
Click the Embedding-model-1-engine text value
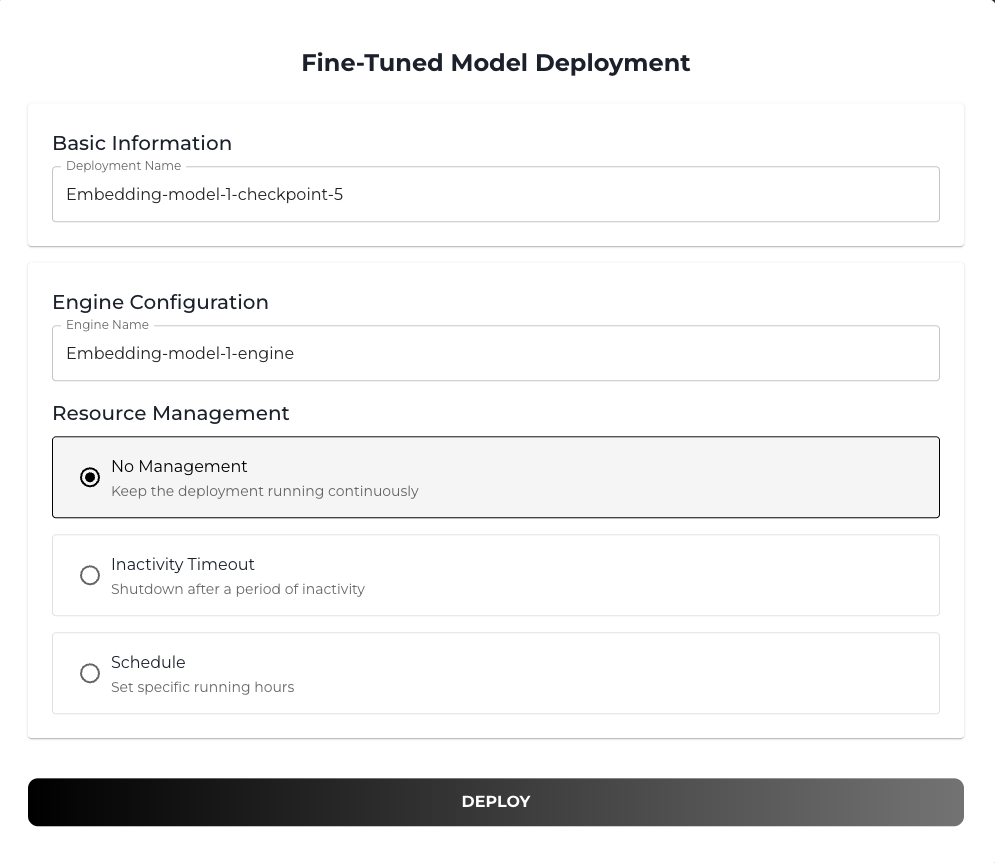pos(180,353)
